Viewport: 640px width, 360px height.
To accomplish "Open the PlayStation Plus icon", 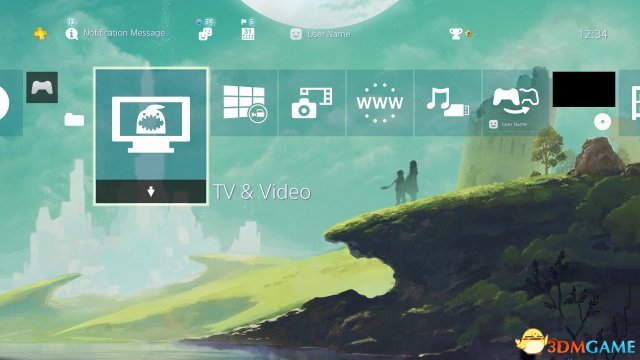I will [x=40, y=33].
